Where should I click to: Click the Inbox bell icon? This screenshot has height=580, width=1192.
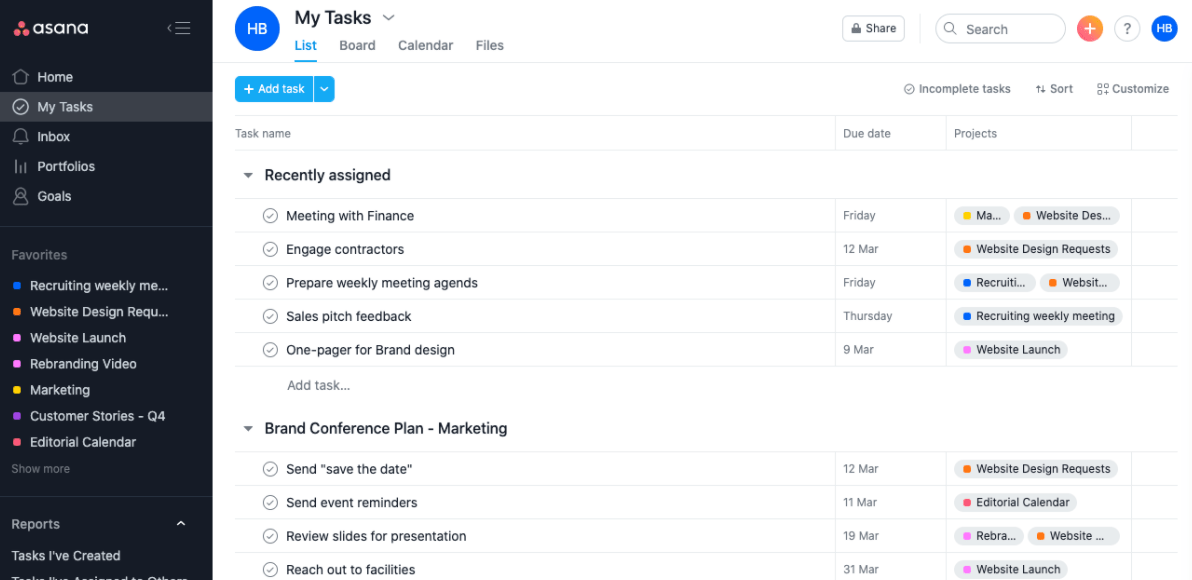[21, 136]
